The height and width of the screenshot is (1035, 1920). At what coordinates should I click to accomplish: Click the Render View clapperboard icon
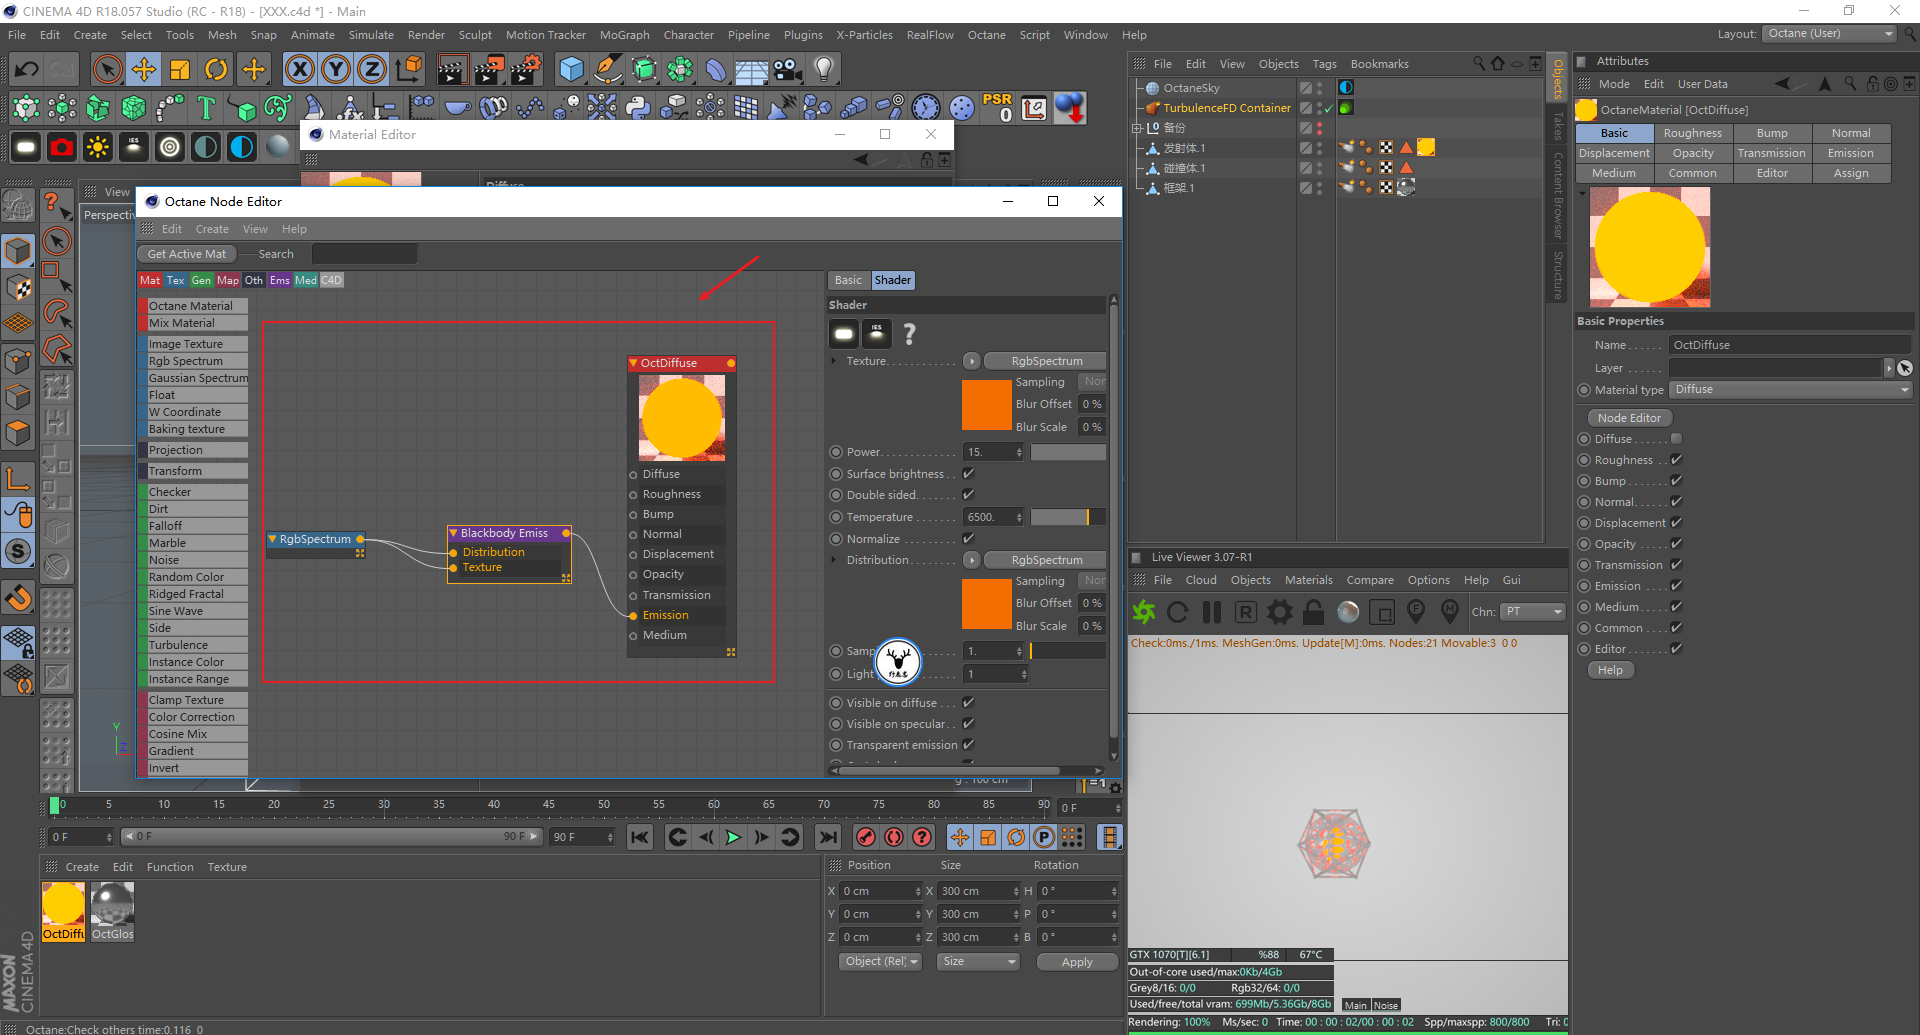click(x=452, y=69)
